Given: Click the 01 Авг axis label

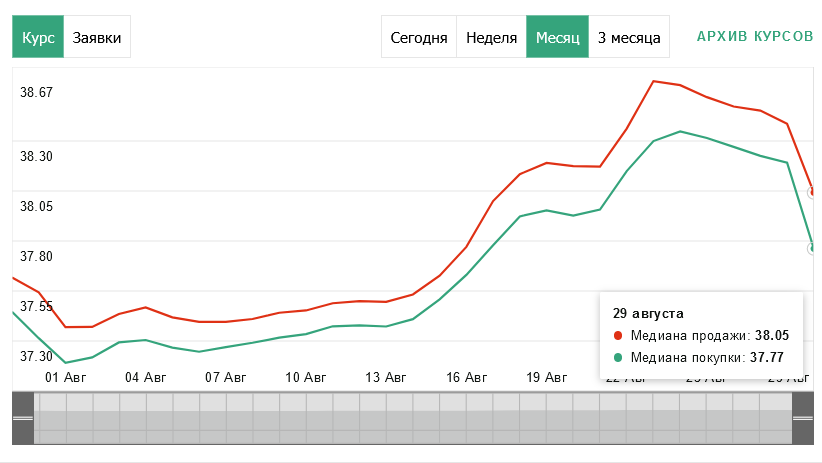Looking at the screenshot, I should (65, 378).
